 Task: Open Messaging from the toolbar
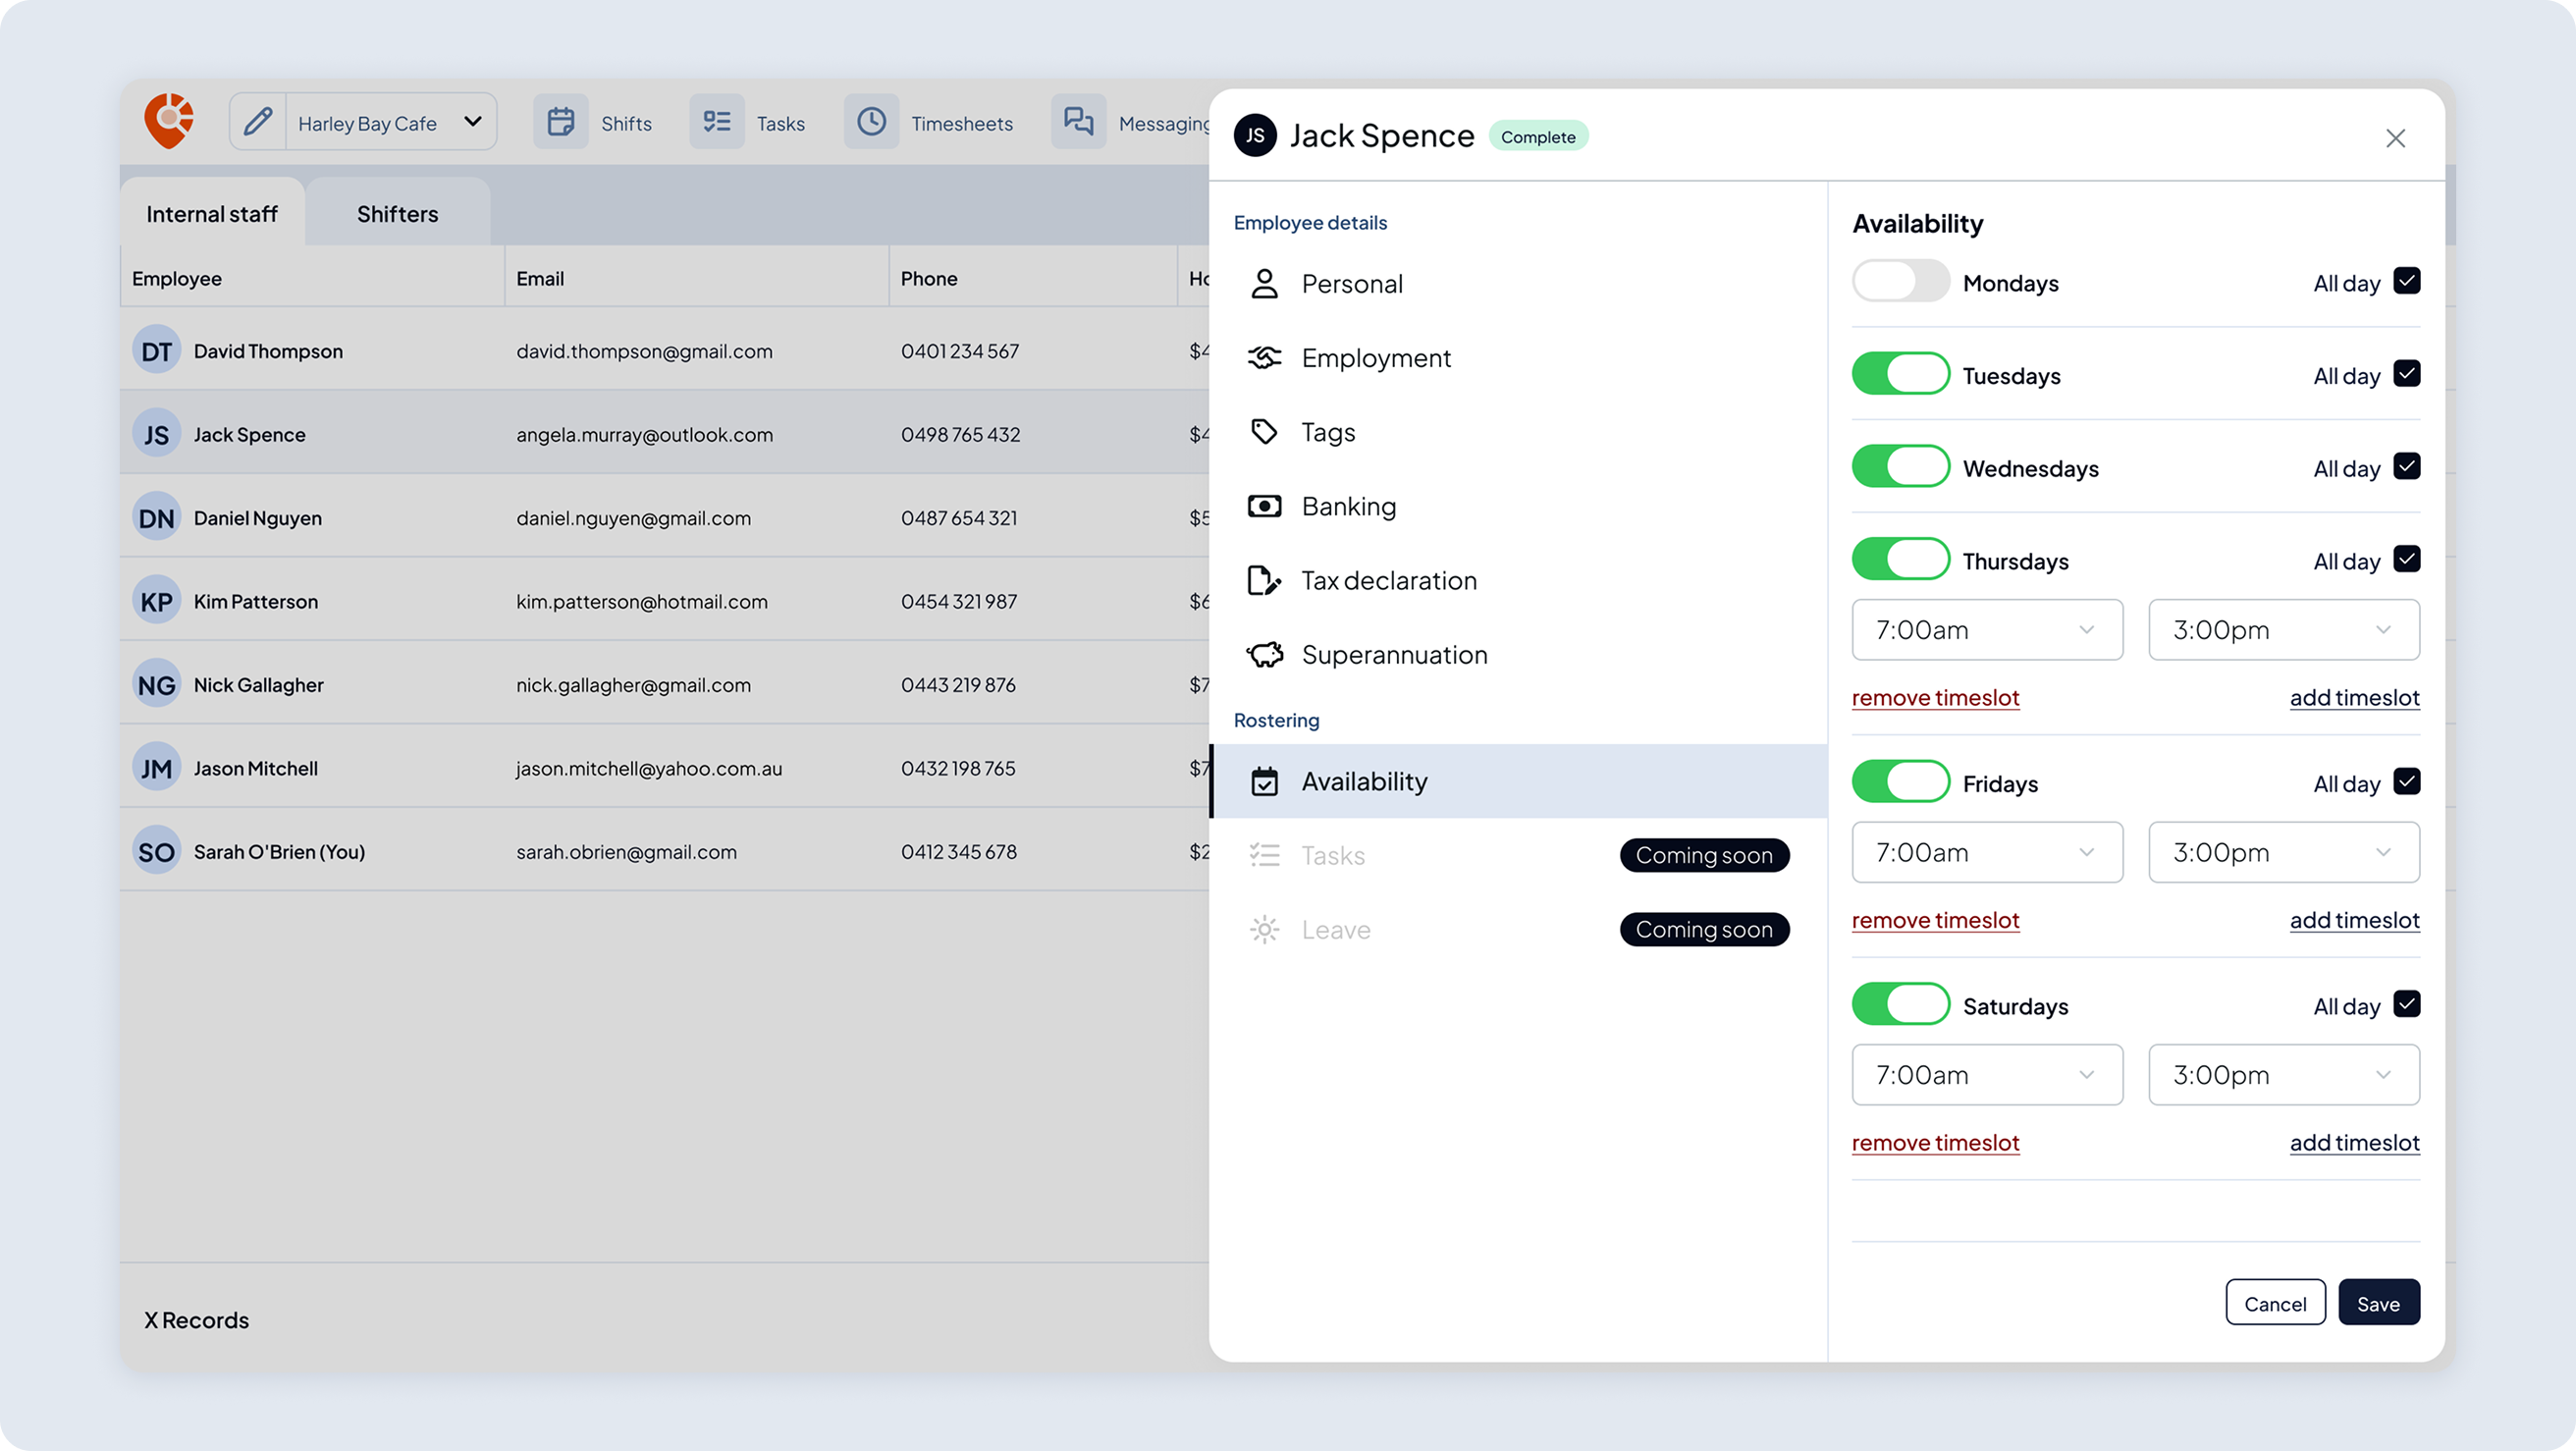click(x=1078, y=121)
